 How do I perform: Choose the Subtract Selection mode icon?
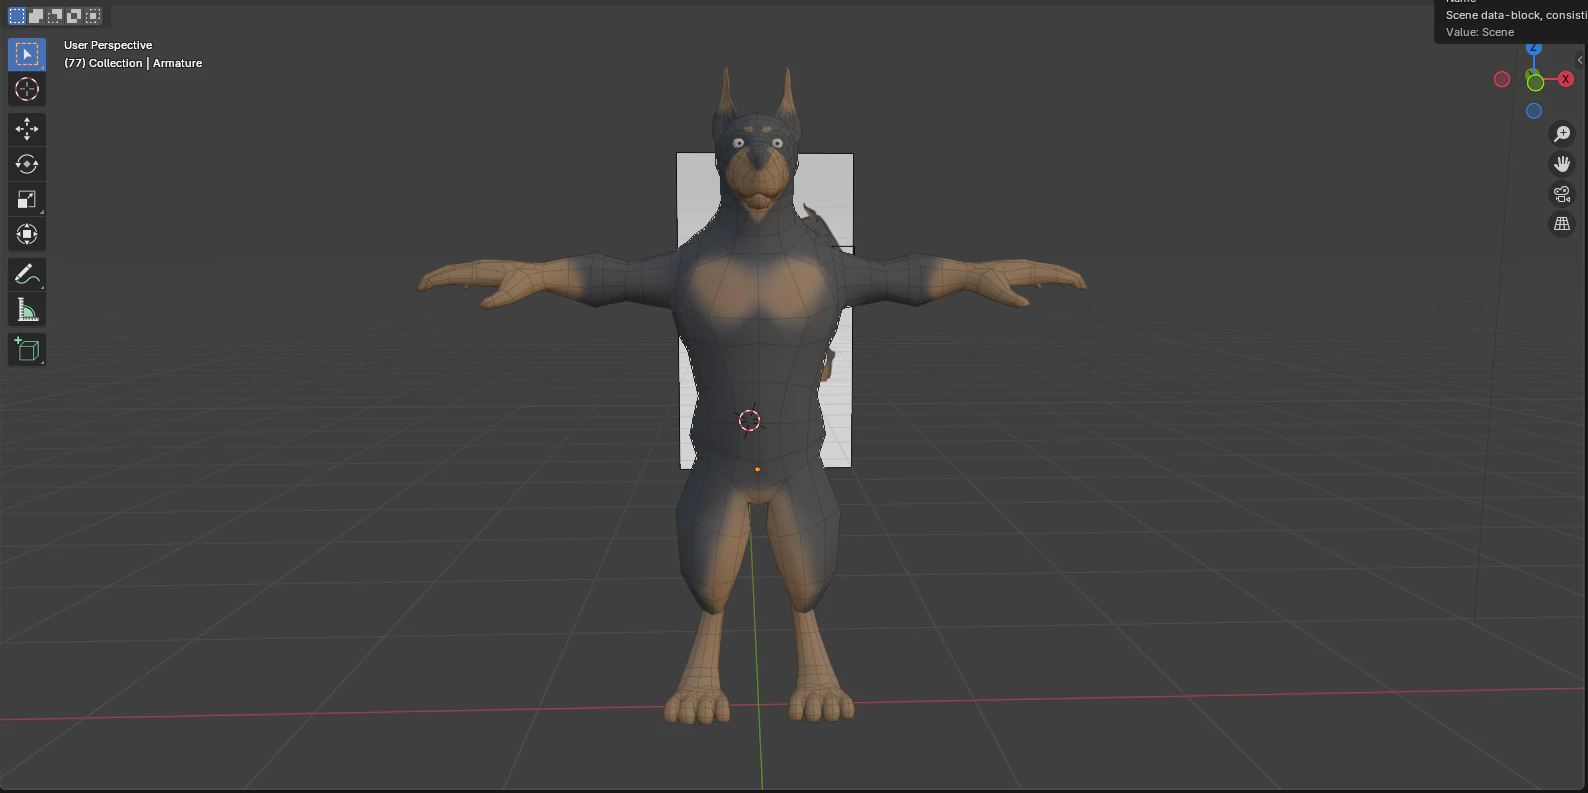pos(55,16)
